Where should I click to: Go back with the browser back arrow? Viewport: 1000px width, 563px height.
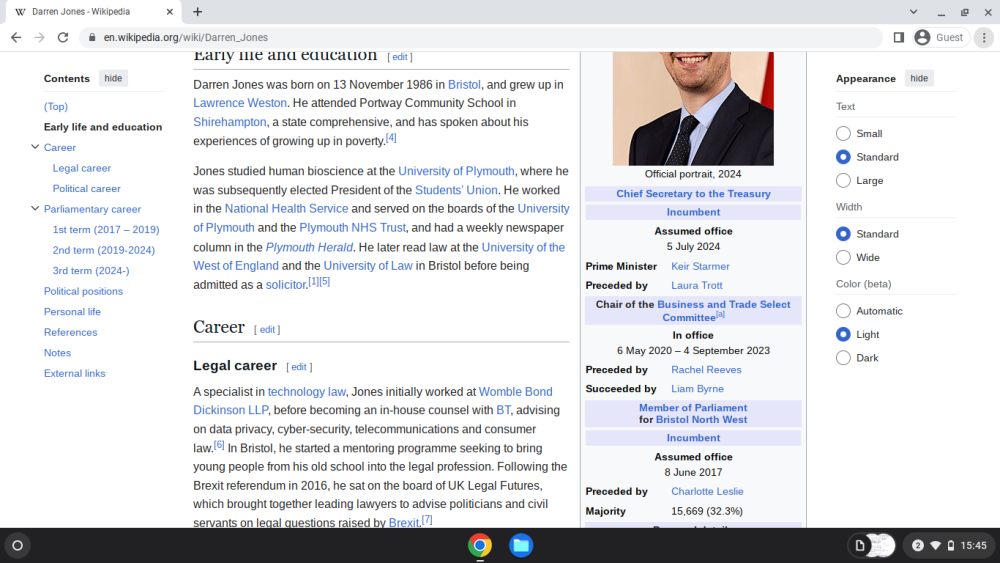(x=16, y=38)
